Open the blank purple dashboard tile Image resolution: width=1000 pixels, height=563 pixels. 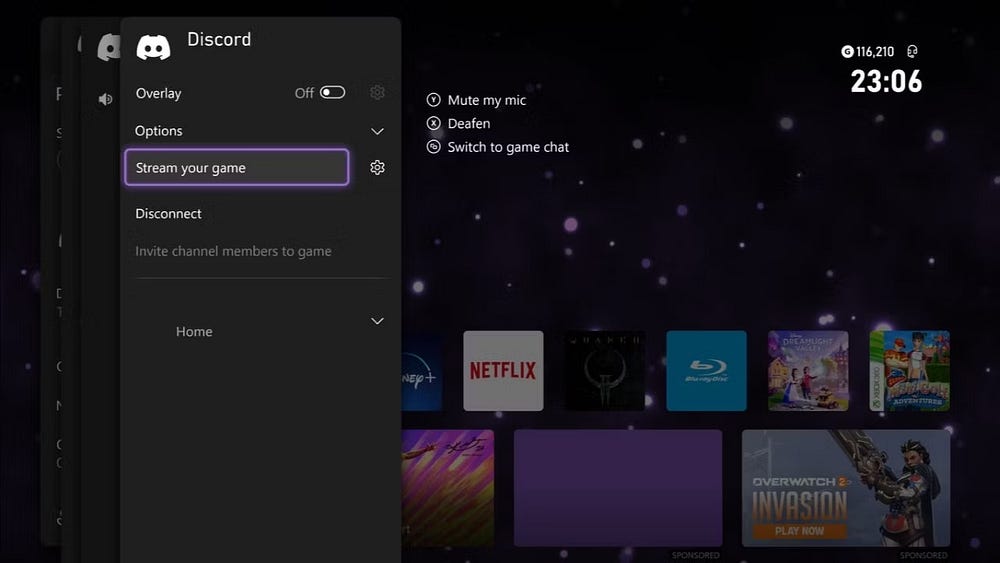pyautogui.click(x=618, y=488)
